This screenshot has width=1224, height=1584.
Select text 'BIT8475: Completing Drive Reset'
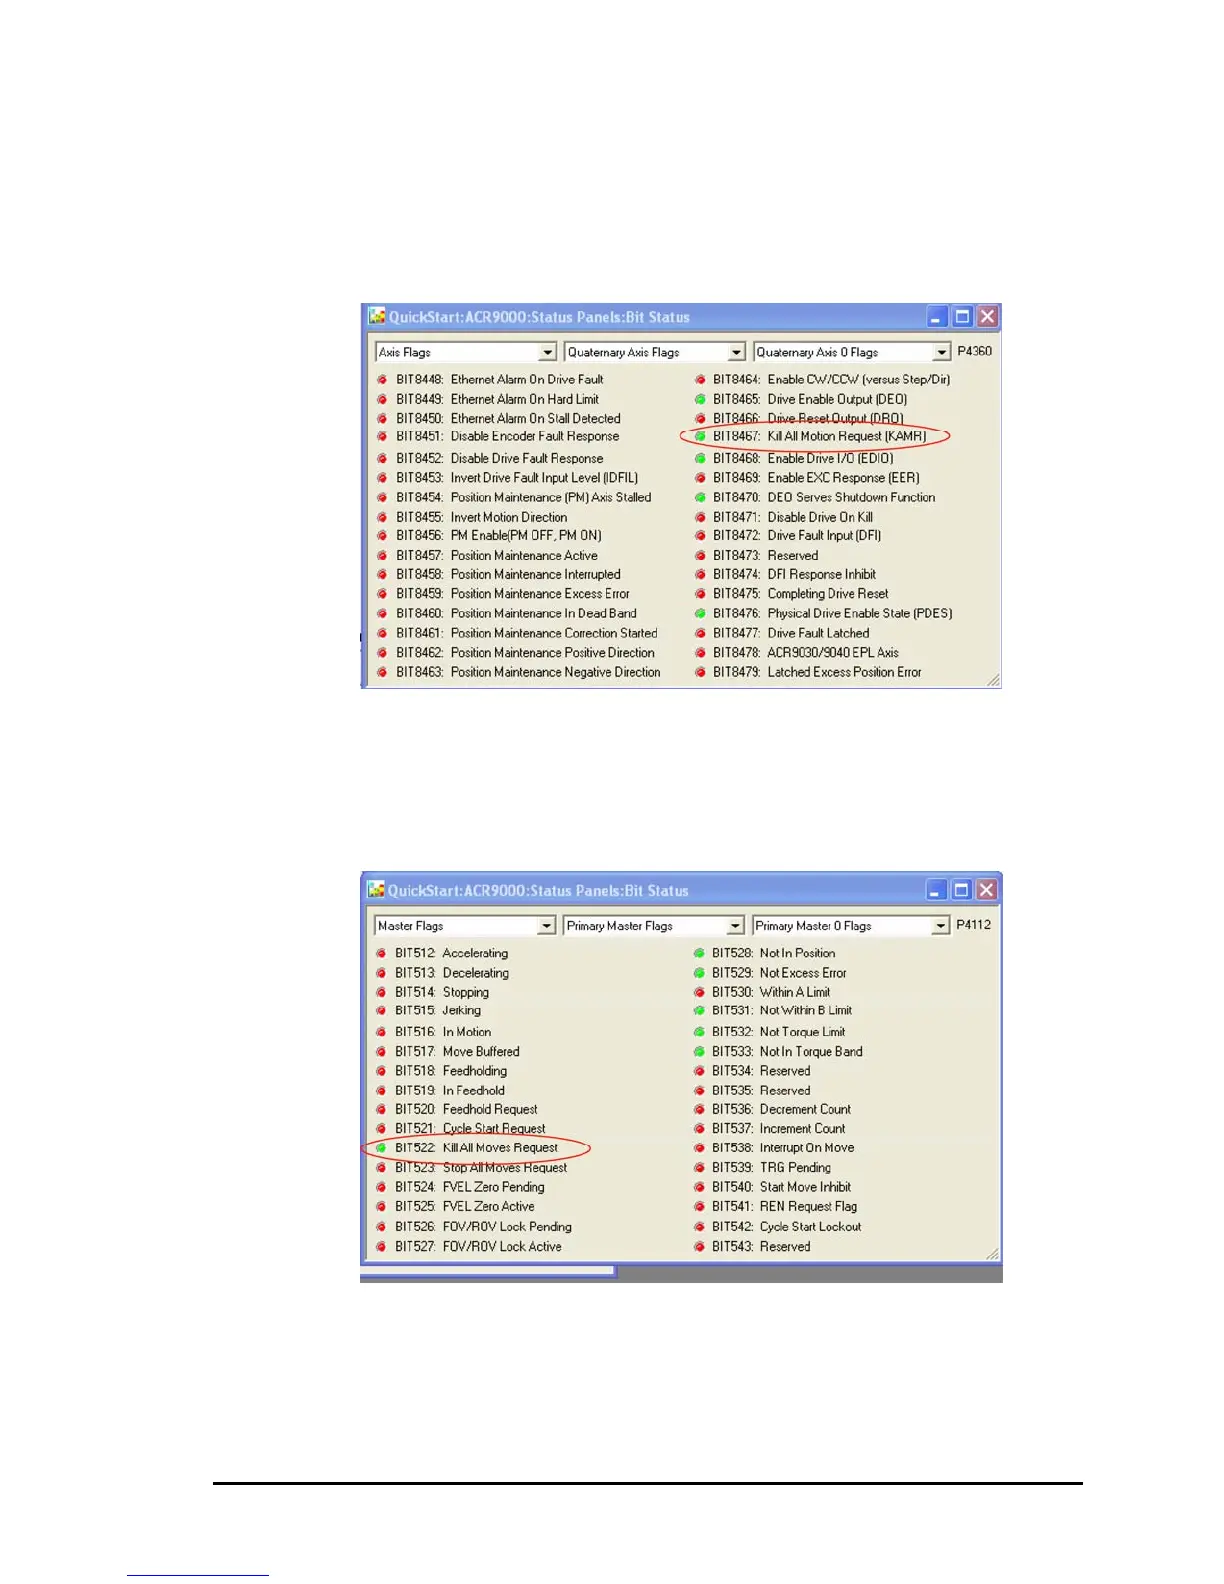click(800, 593)
